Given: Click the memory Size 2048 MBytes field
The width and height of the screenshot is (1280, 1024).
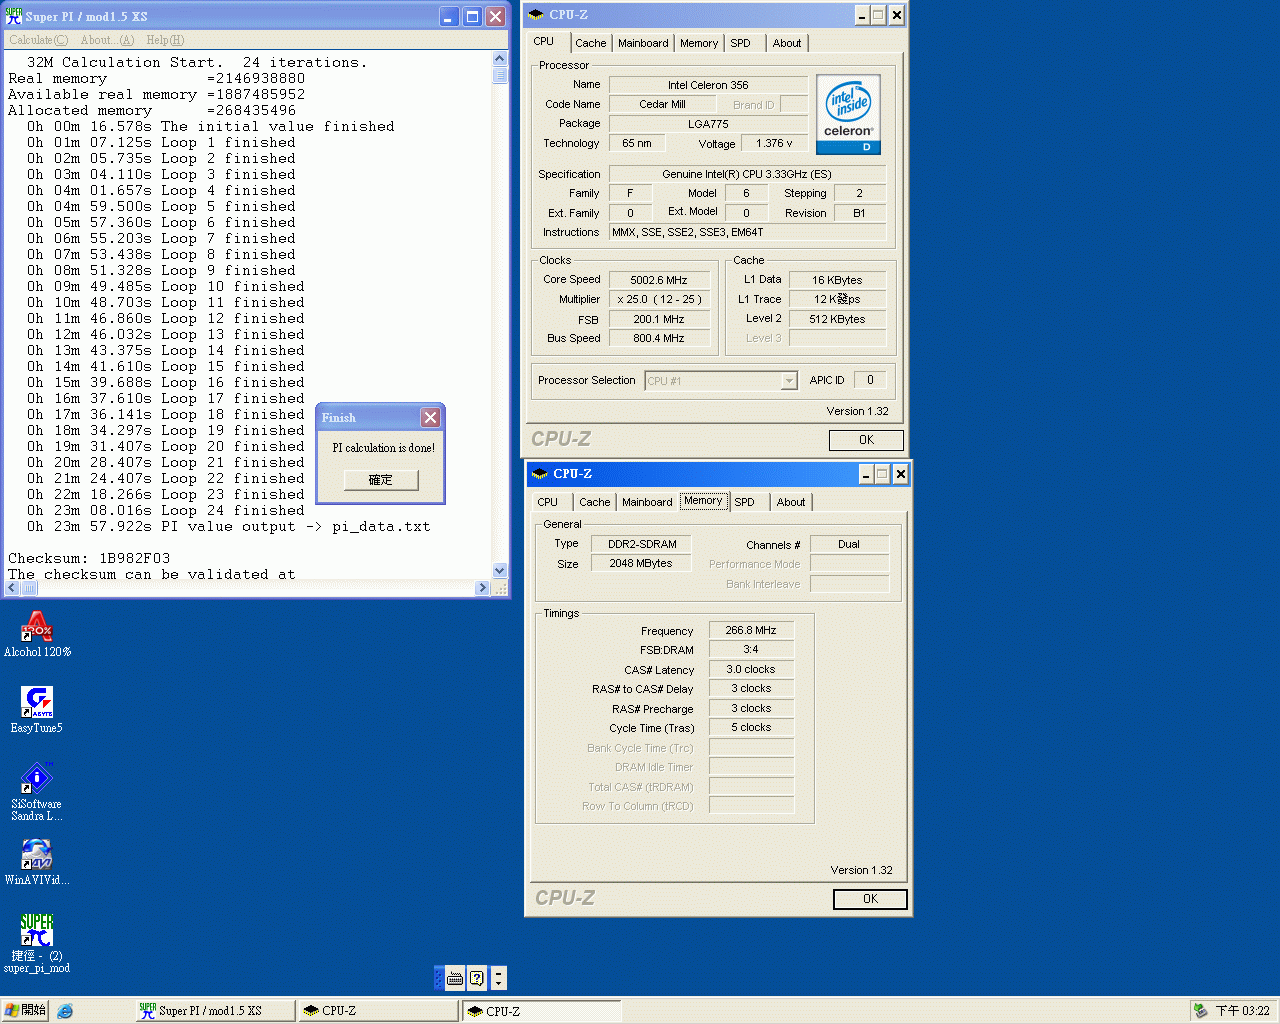Looking at the screenshot, I should pos(642,563).
